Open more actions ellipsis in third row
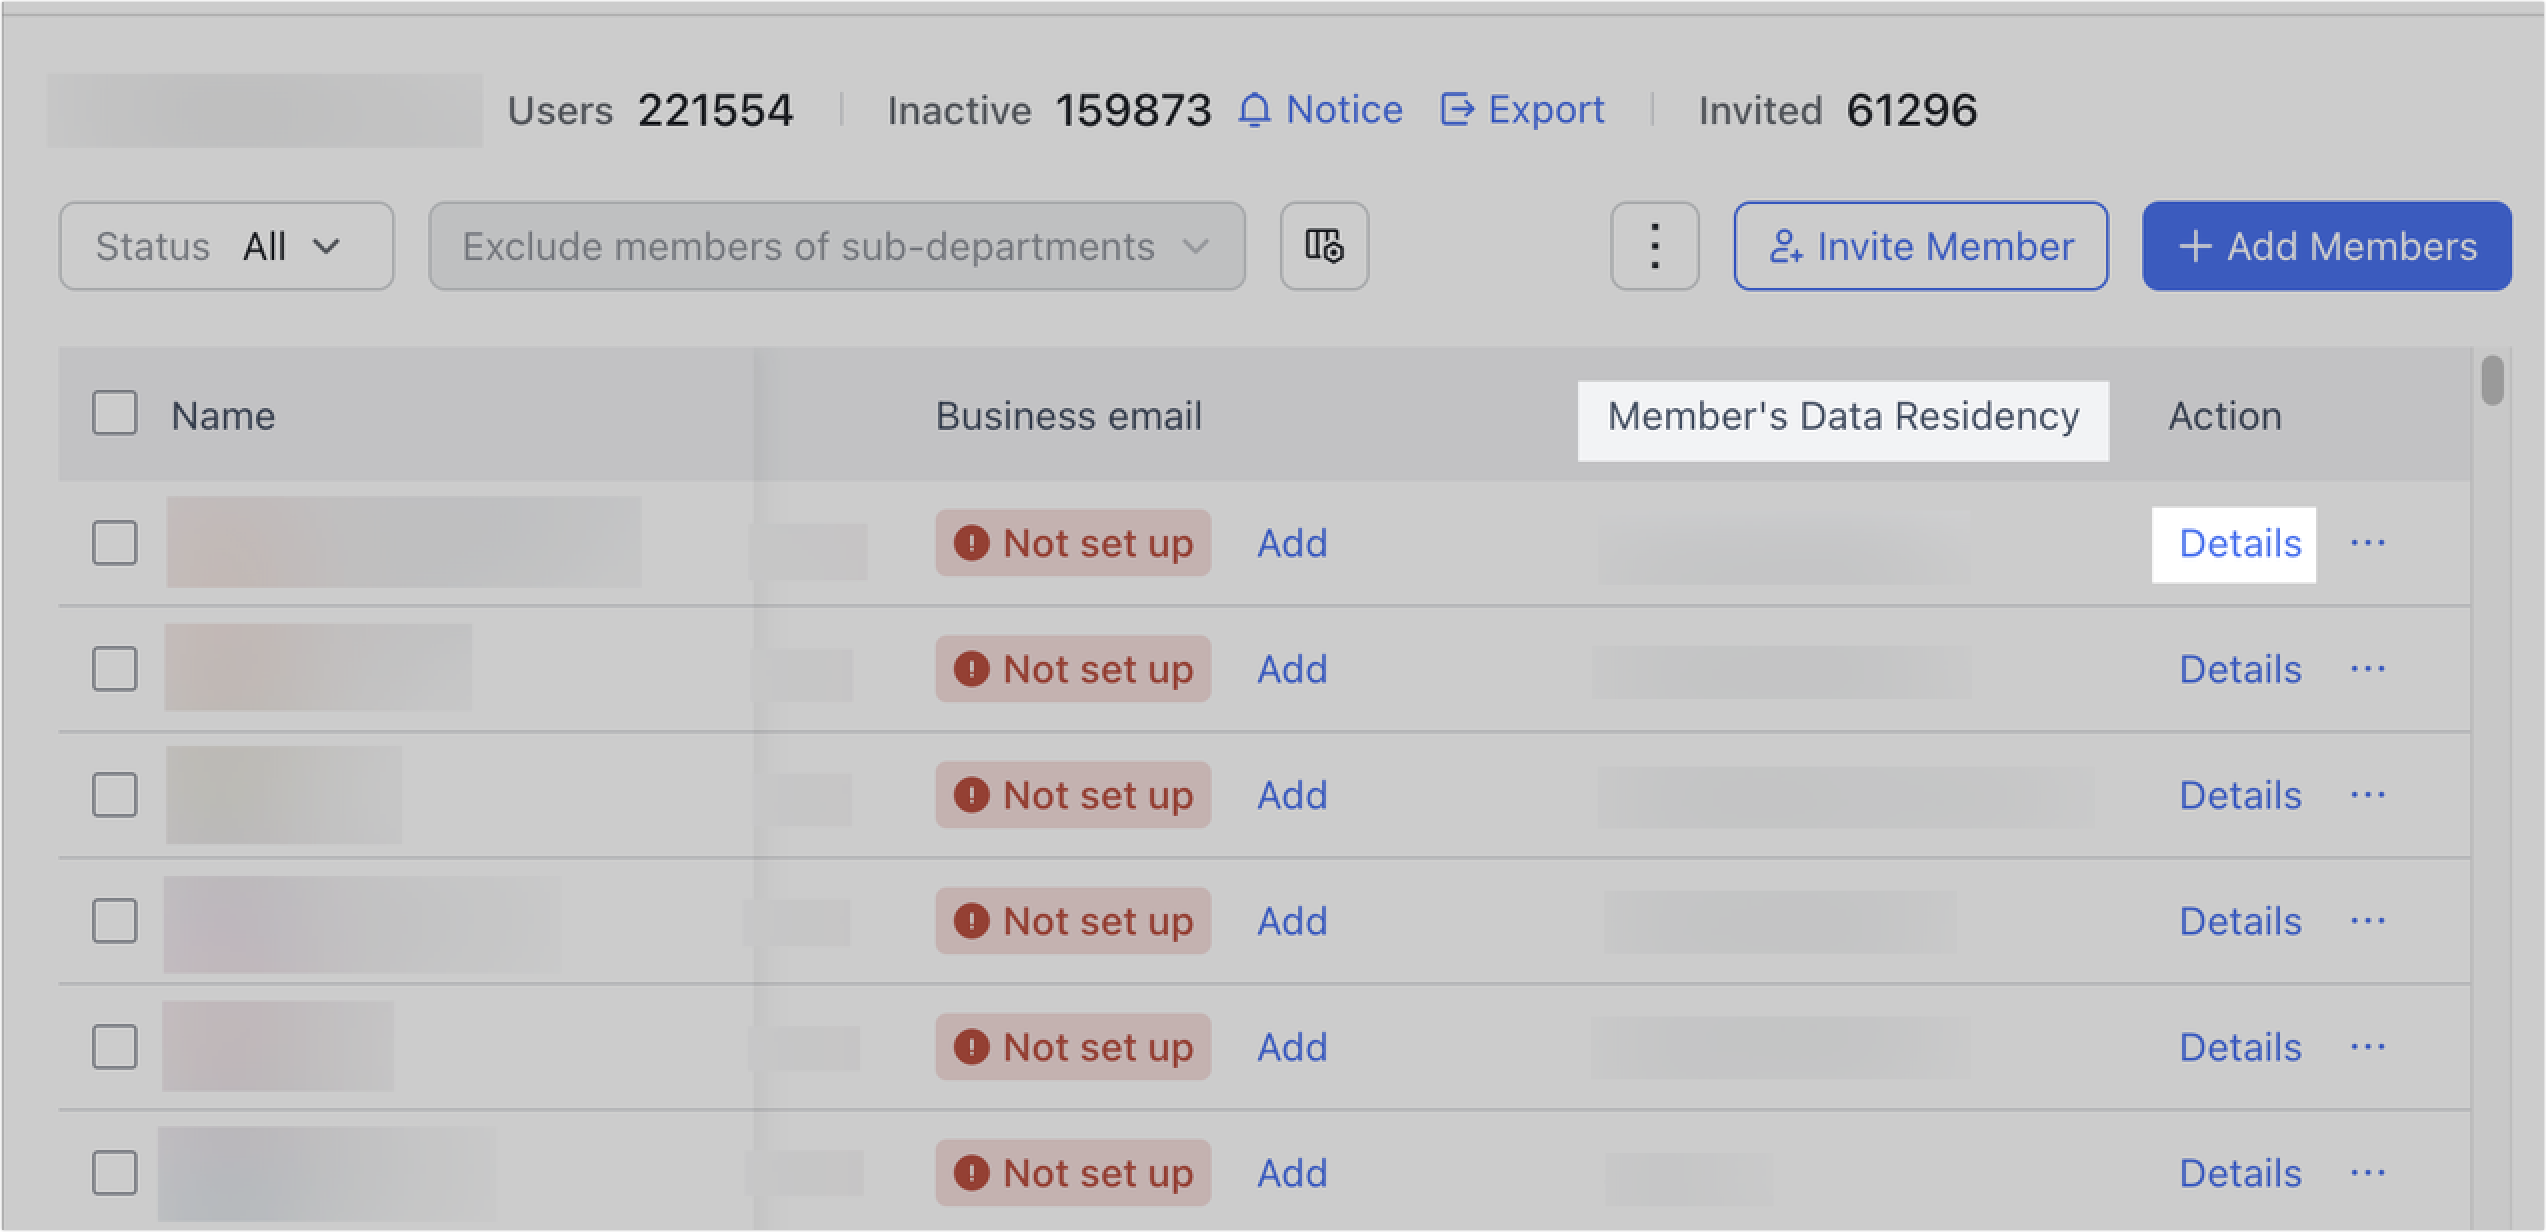This screenshot has height=1232, width=2546. click(2367, 795)
